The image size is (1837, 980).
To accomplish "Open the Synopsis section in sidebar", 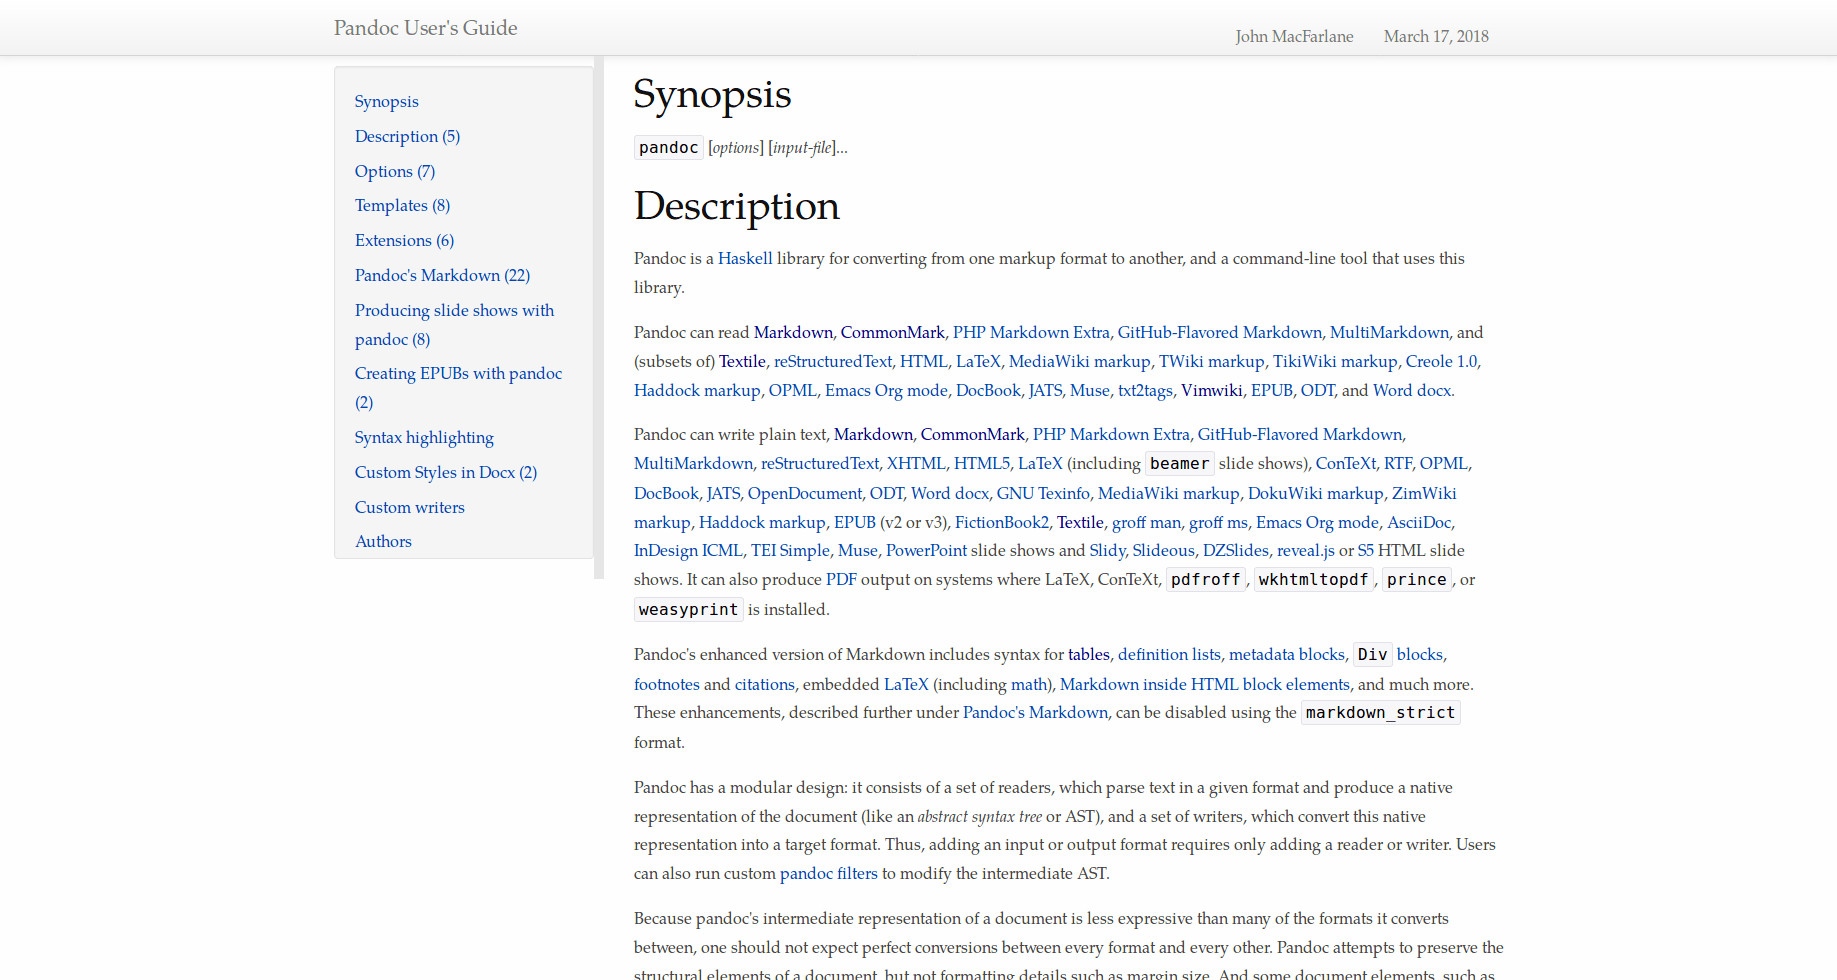I will [x=386, y=101].
